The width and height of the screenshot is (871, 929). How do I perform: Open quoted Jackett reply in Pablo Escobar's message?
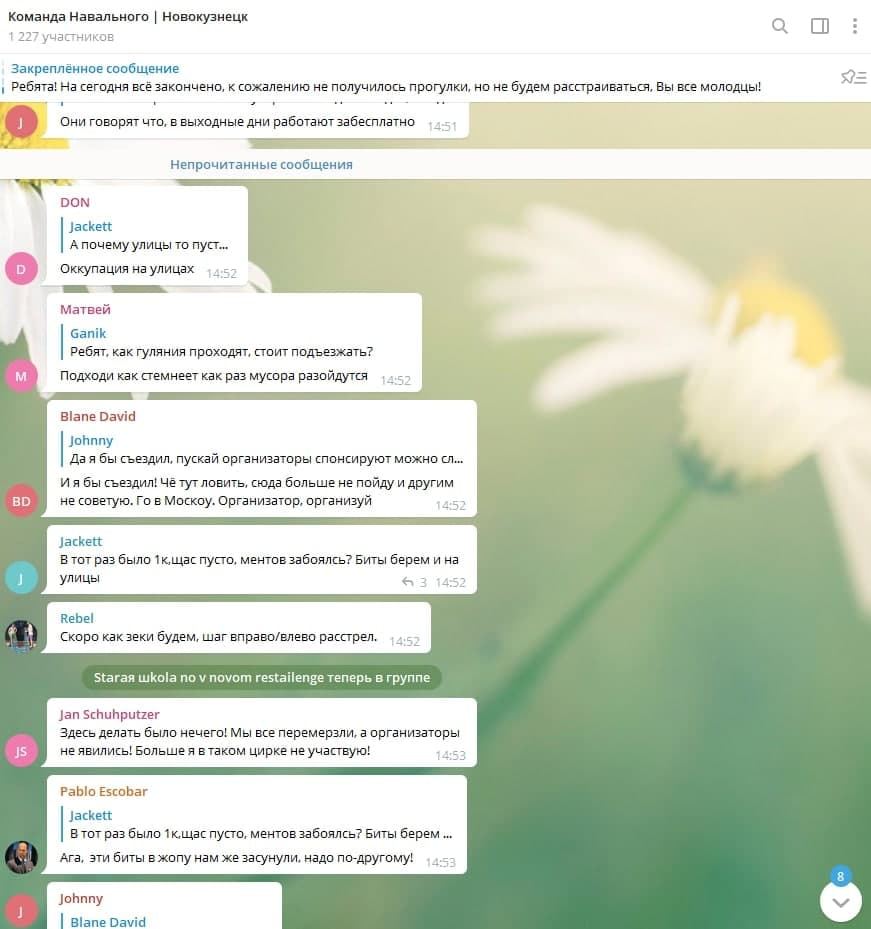257,824
